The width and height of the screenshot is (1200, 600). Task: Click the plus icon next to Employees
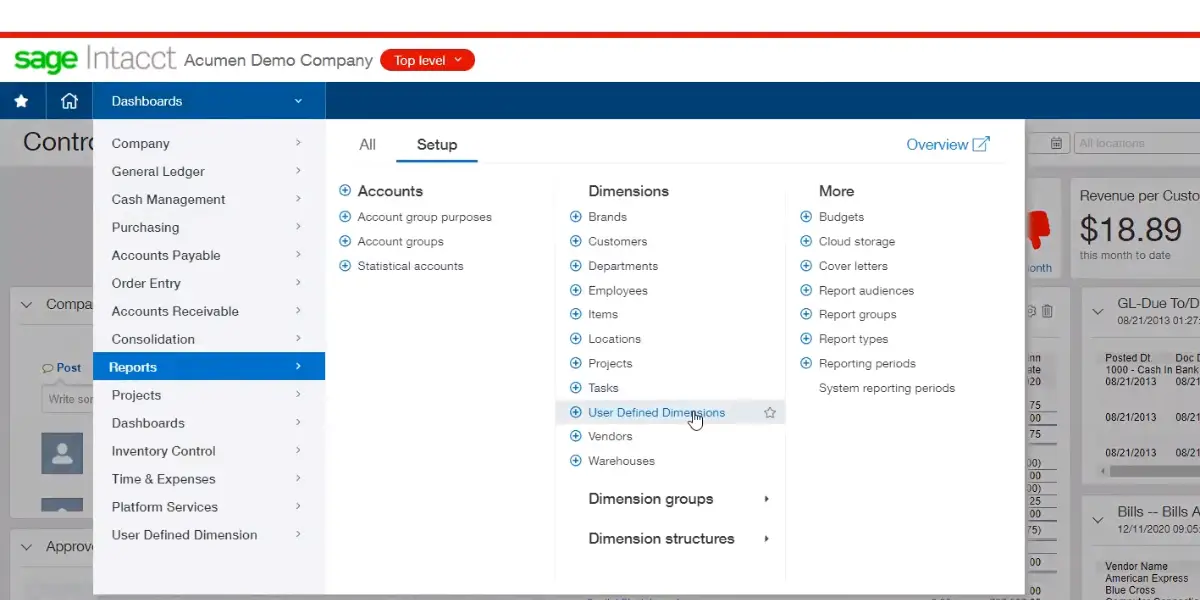575,290
